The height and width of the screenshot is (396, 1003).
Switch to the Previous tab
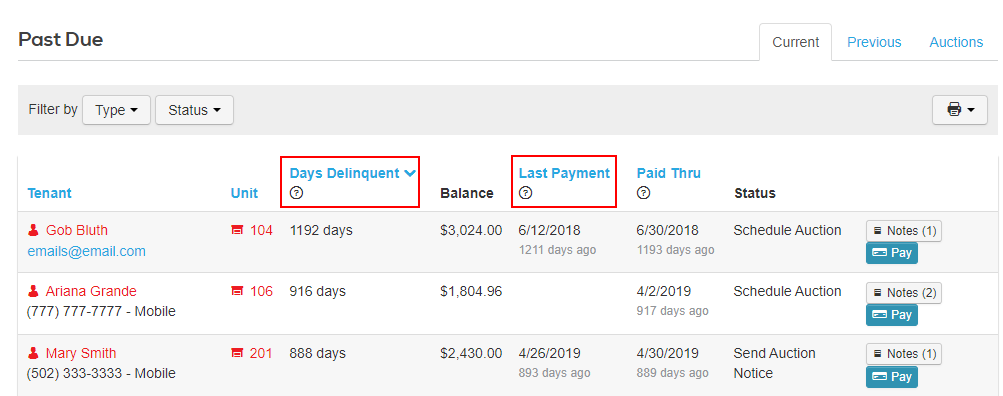(874, 42)
